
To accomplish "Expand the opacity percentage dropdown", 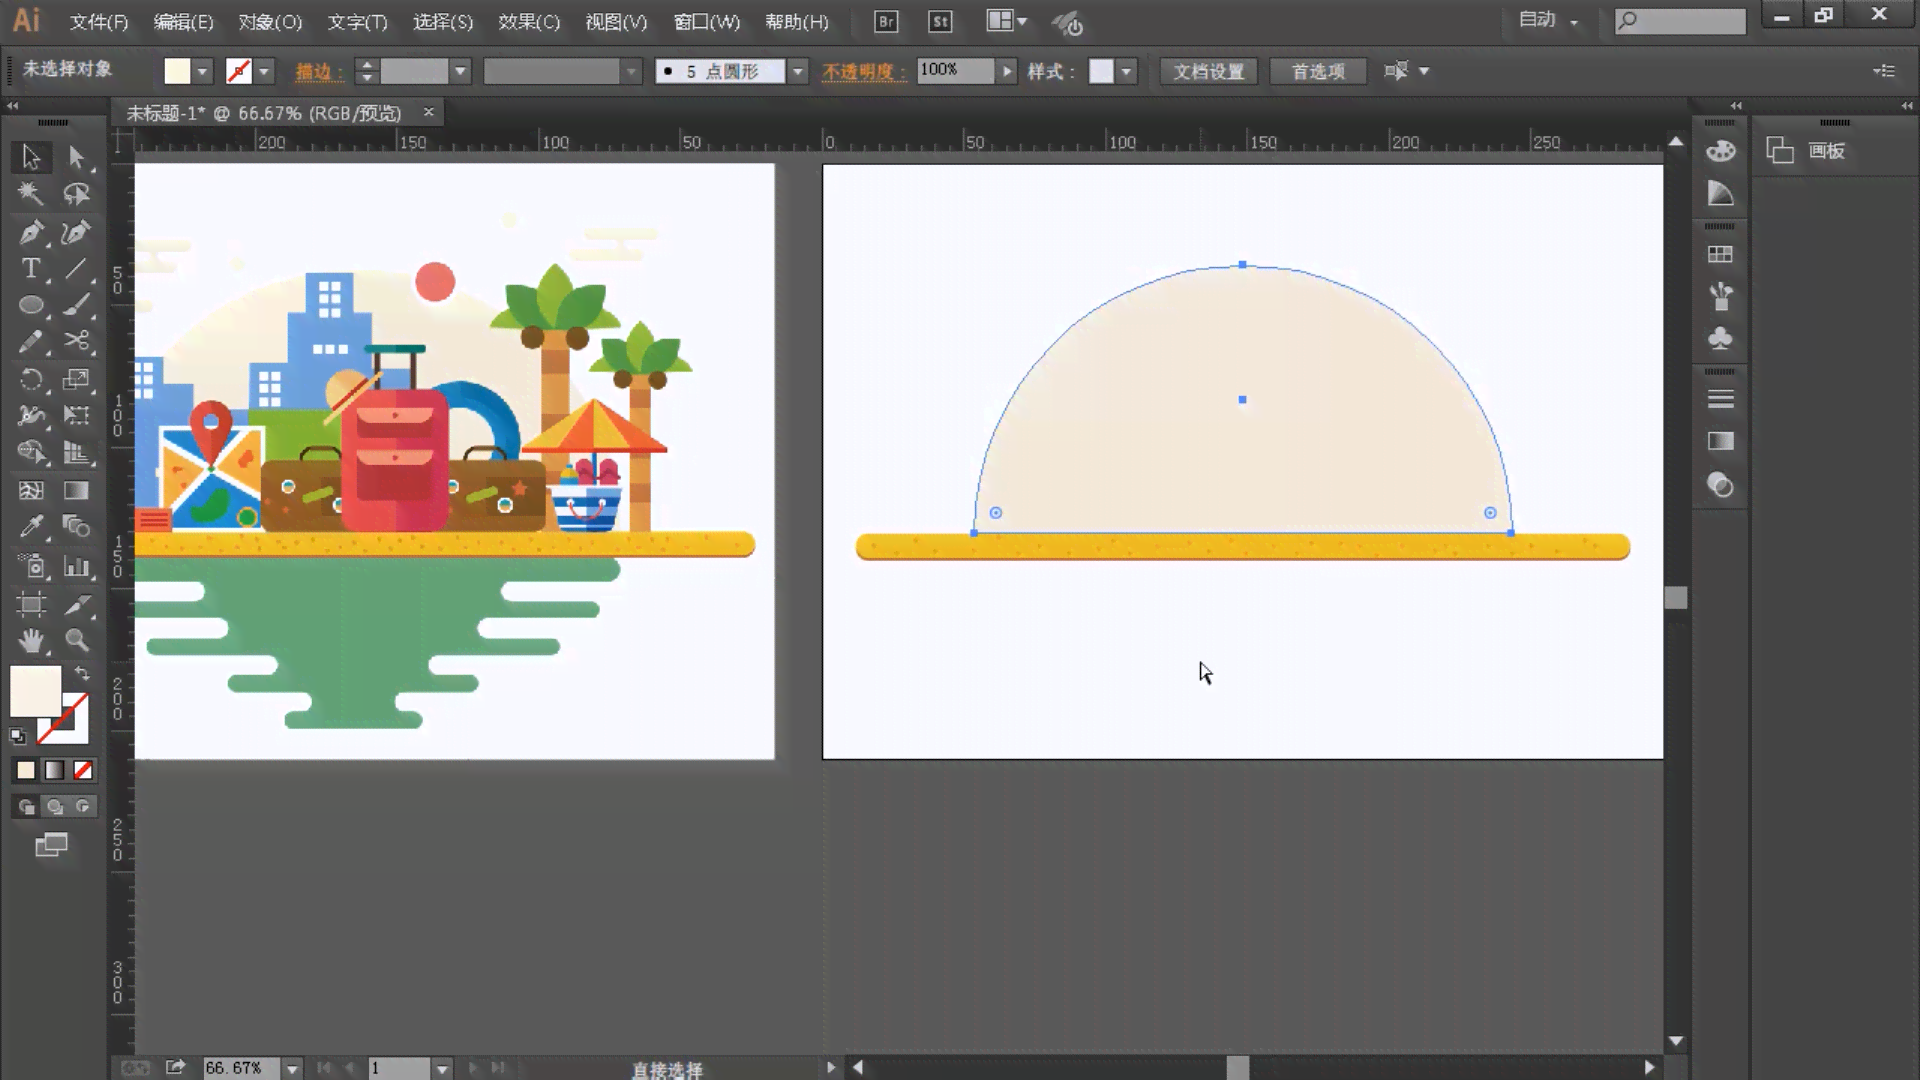I will [x=1007, y=70].
